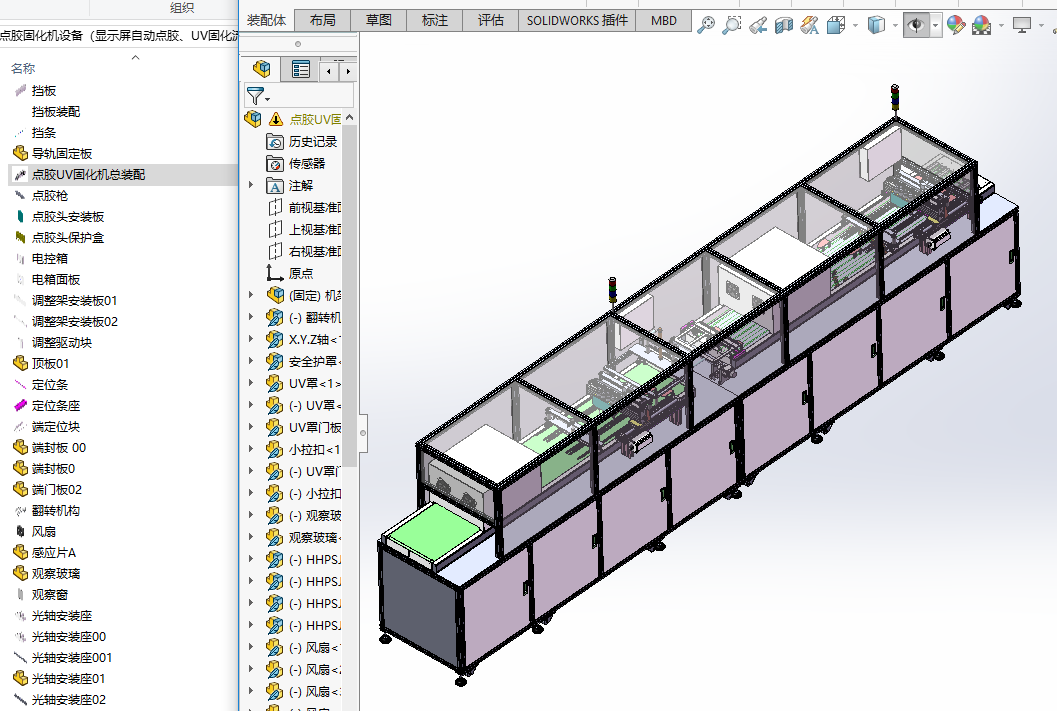Click the 端封板 00 file icon
The width and height of the screenshot is (1057, 711).
click(20, 447)
